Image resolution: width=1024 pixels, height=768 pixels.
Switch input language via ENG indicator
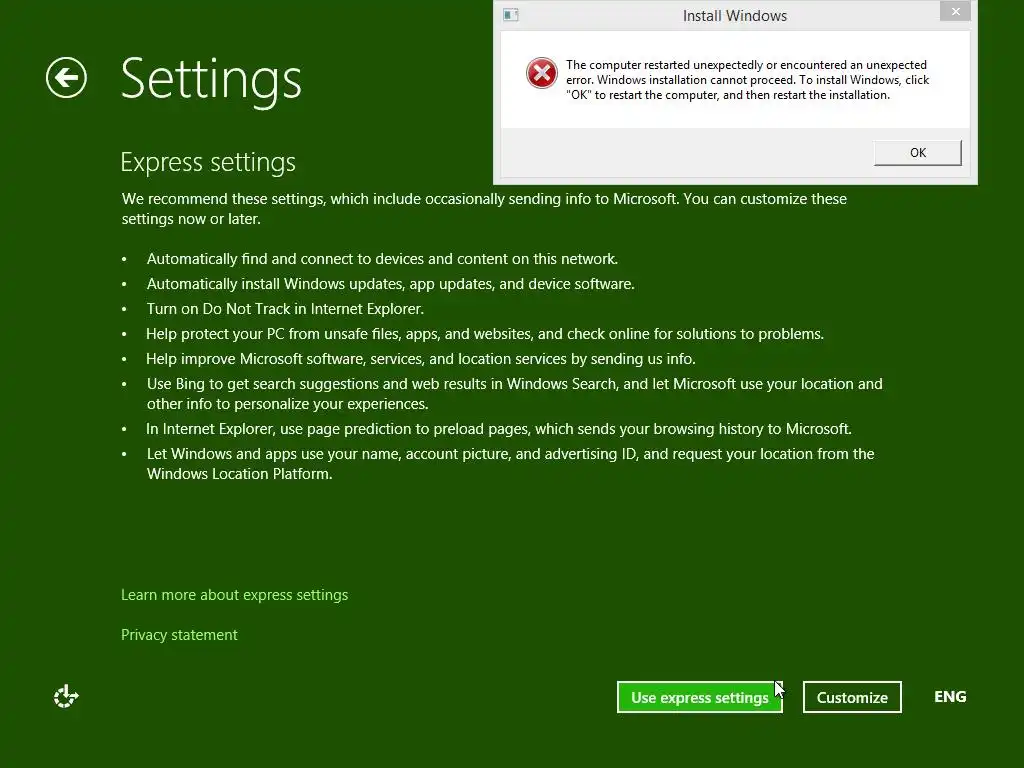click(950, 697)
